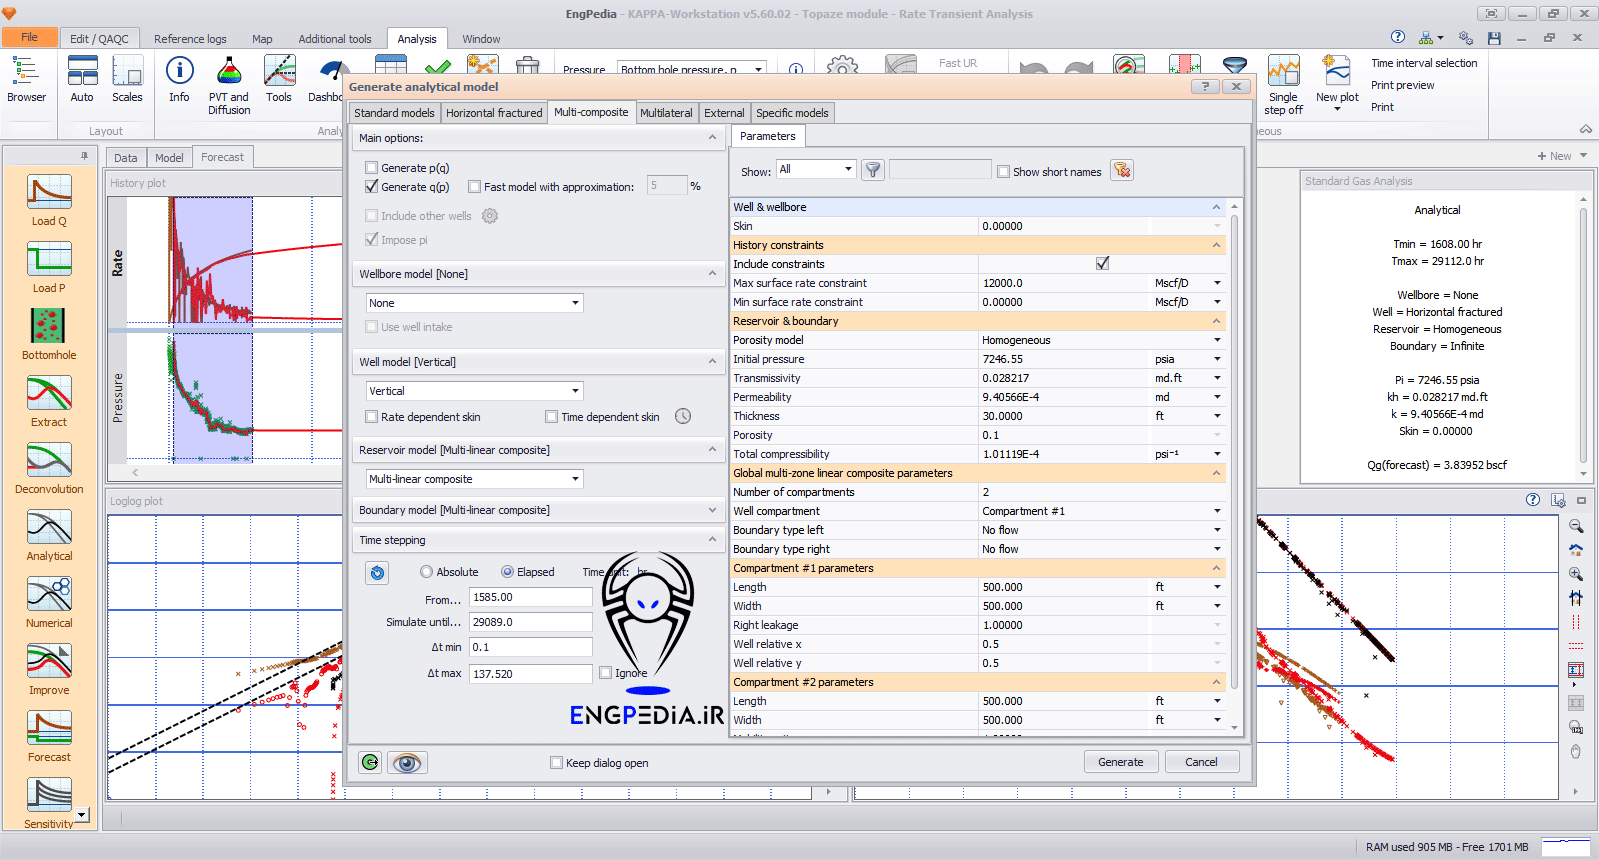Select the Absolute time radio button
This screenshot has width=1599, height=860.
click(427, 572)
